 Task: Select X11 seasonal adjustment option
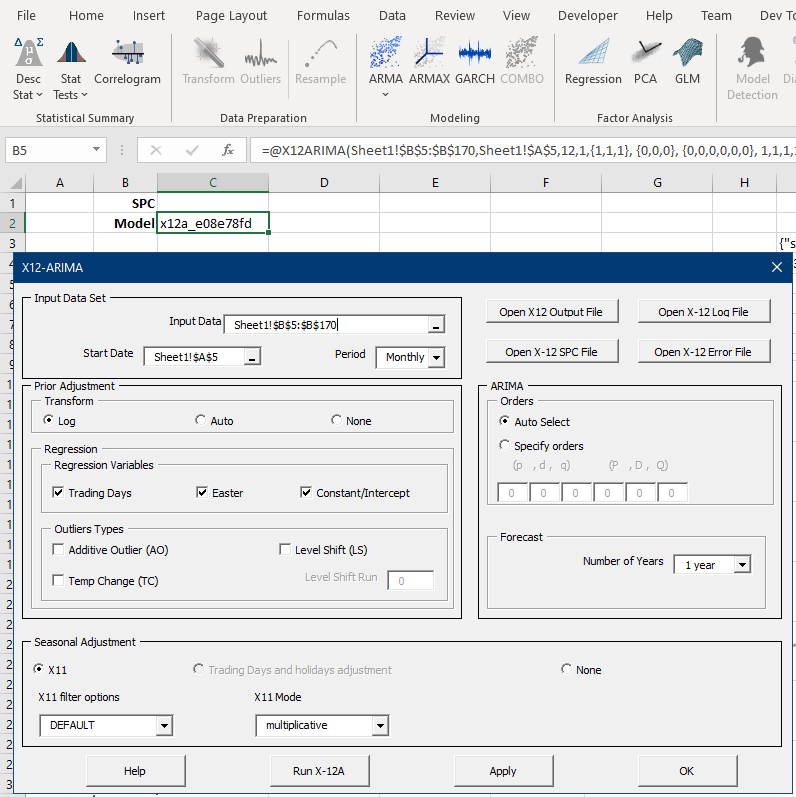[x=39, y=669]
